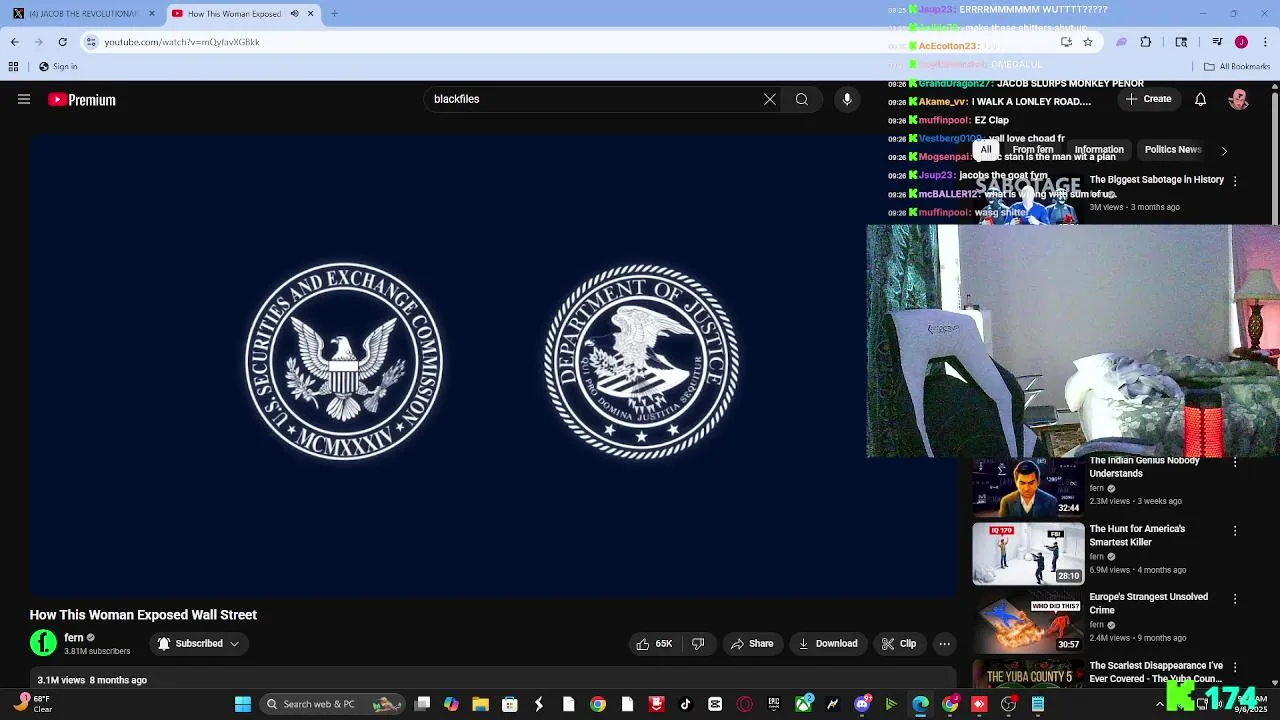This screenshot has width=1280, height=720.
Task: Open Chrome media controls icon
Action: coord(1217,42)
